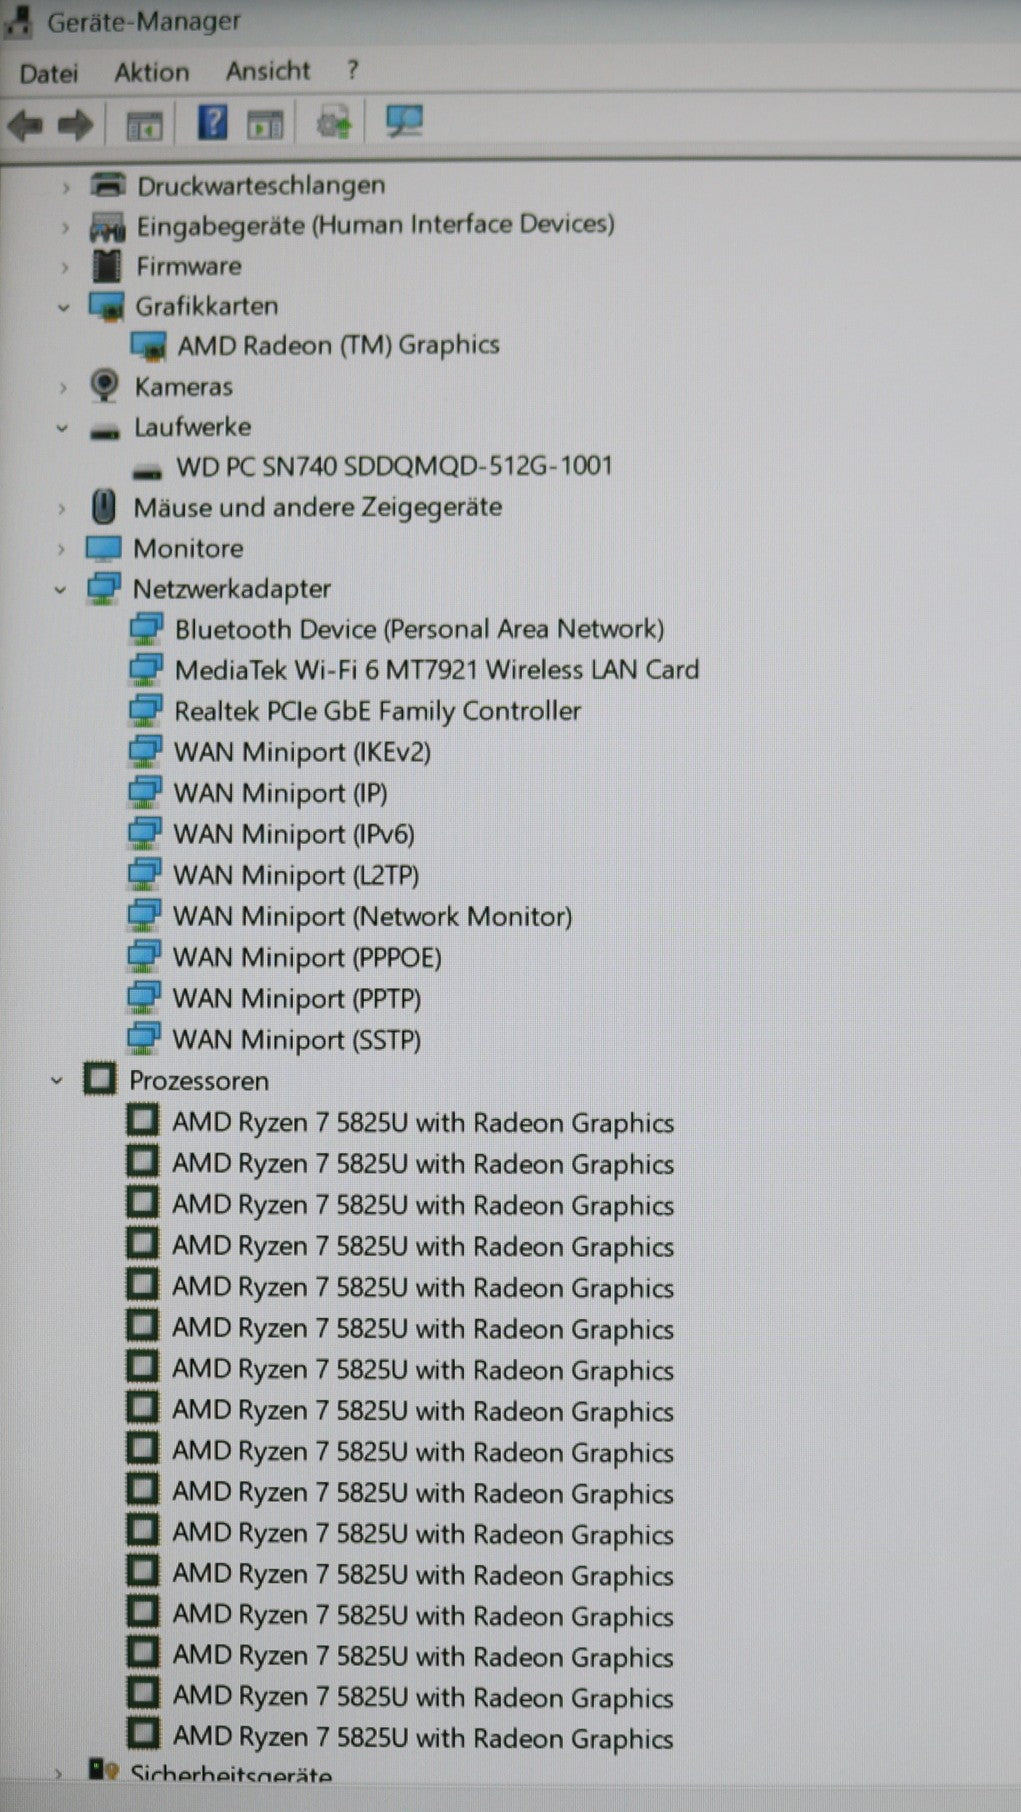Open the blue Help question mark icon

pos(213,123)
